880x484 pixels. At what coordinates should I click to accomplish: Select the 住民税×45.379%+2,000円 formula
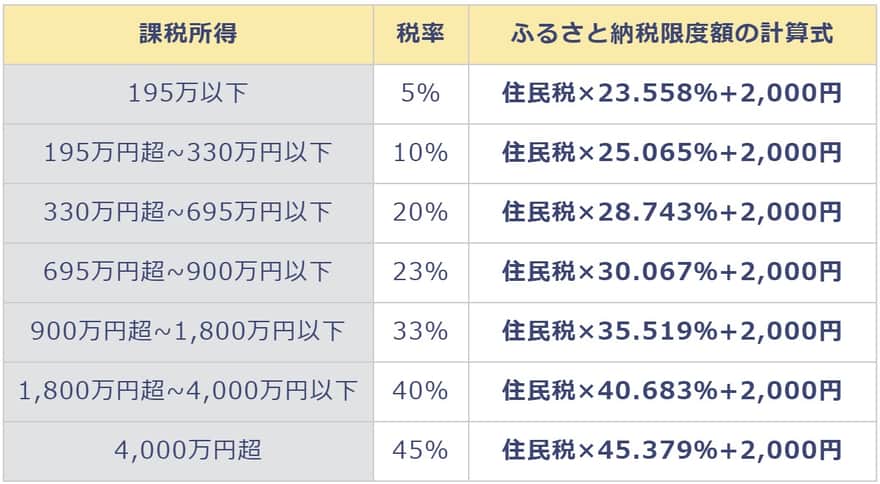[672, 451]
